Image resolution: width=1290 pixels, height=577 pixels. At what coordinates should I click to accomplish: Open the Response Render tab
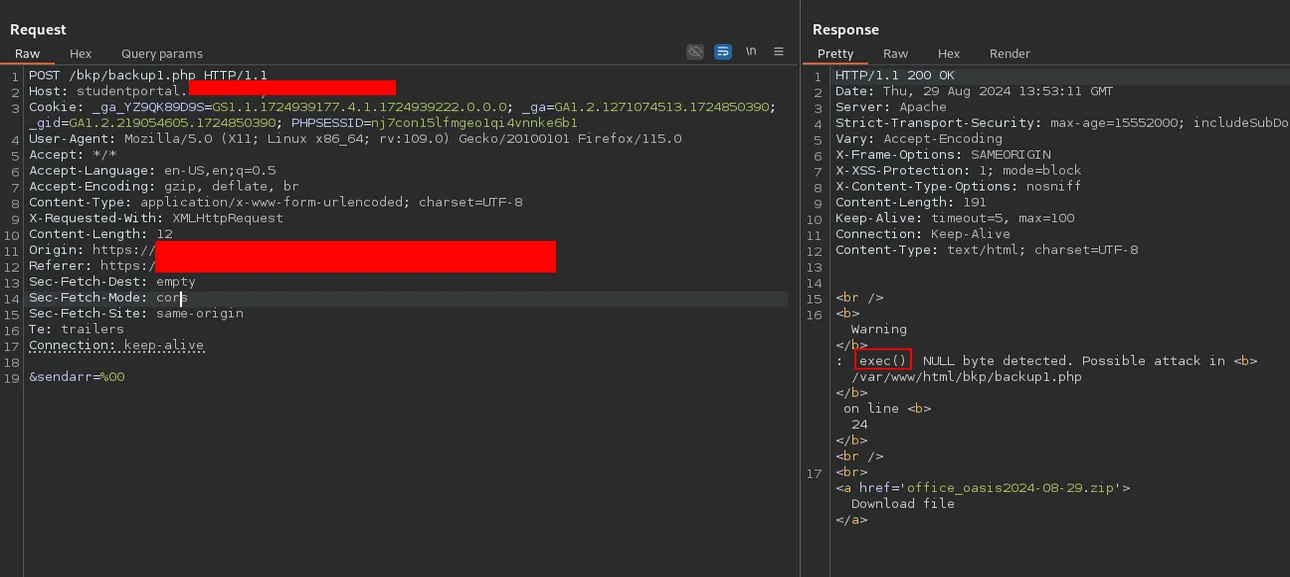pos(1010,54)
